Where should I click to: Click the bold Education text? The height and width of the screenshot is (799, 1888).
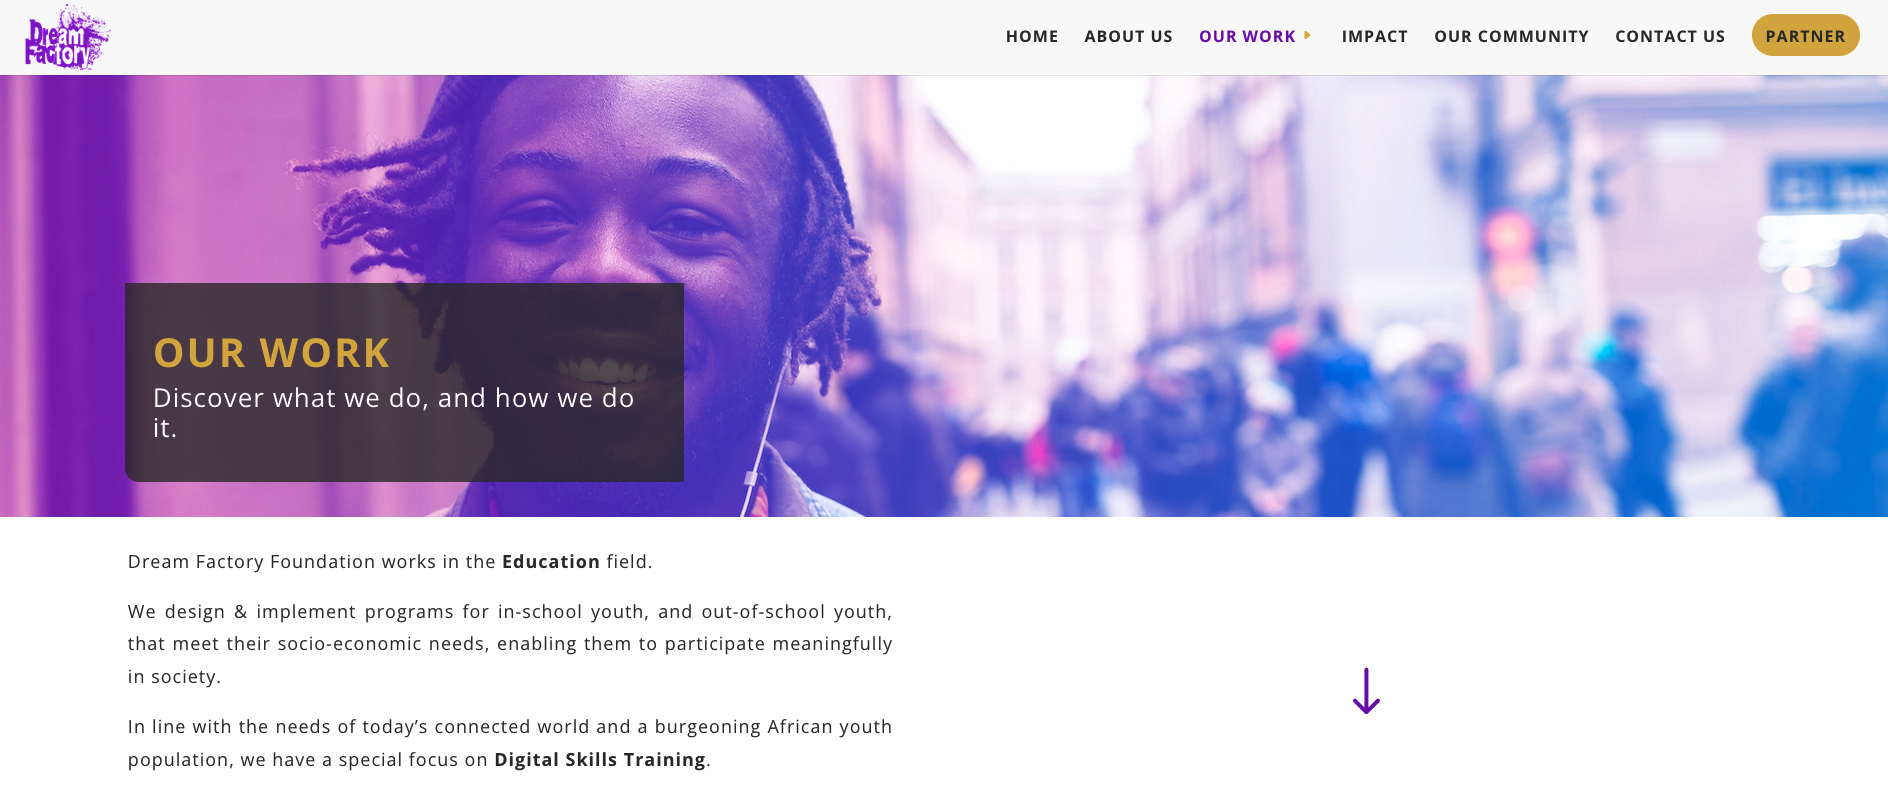tap(551, 562)
